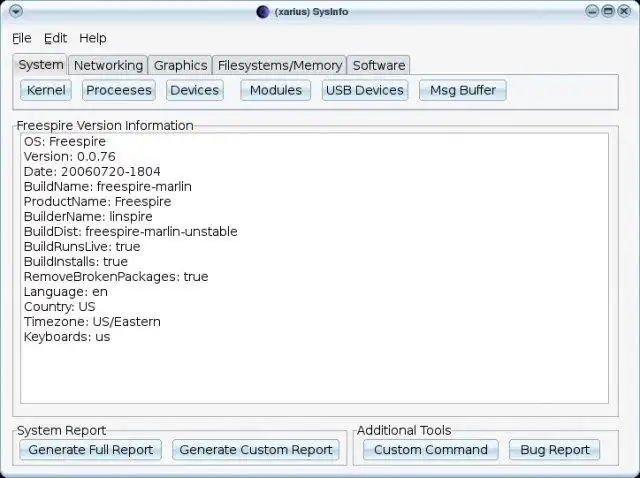Click the '(xarius) SysInfo' window title

(311, 12)
